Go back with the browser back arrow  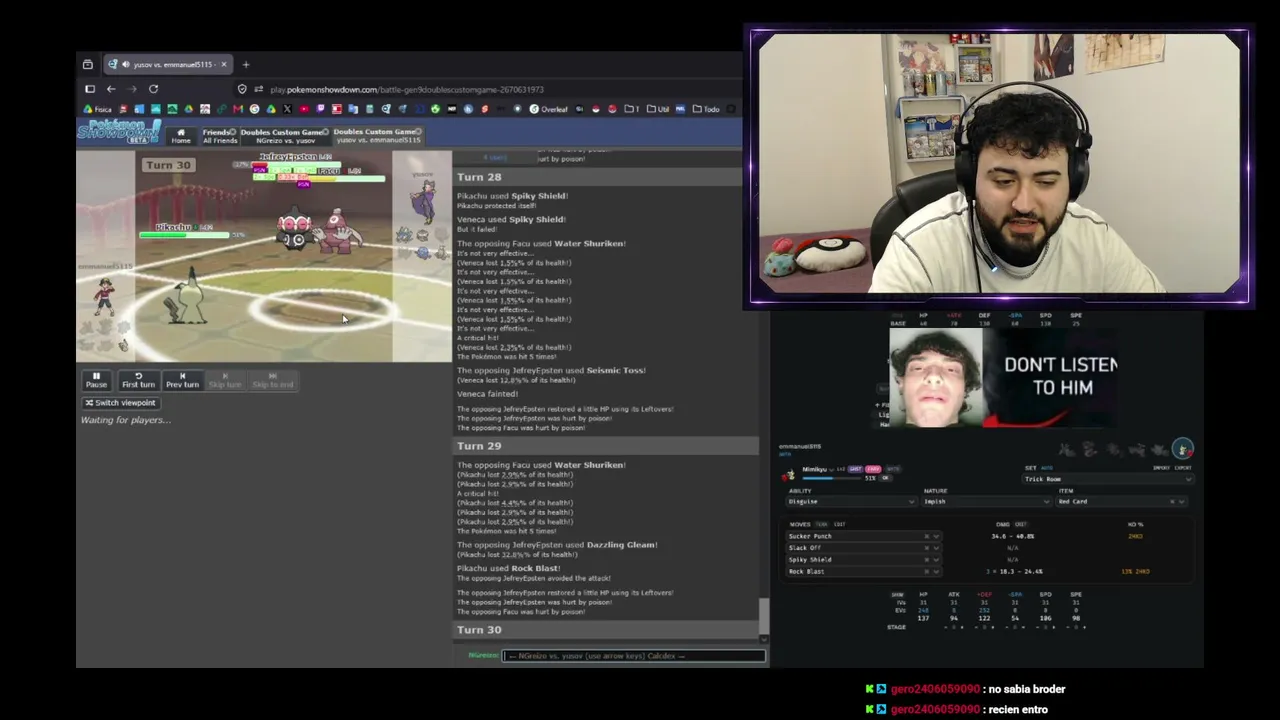[x=111, y=89]
